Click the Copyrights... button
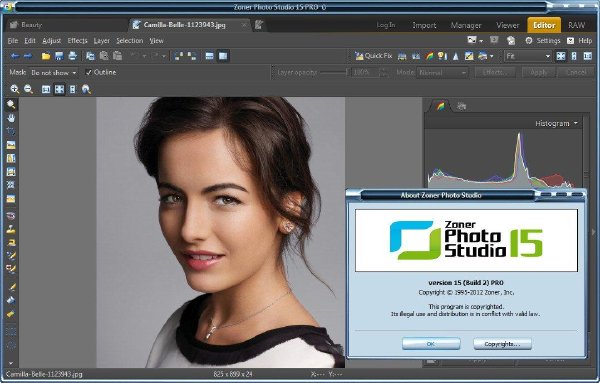Screen dimensions: 600x383 click(x=502, y=344)
